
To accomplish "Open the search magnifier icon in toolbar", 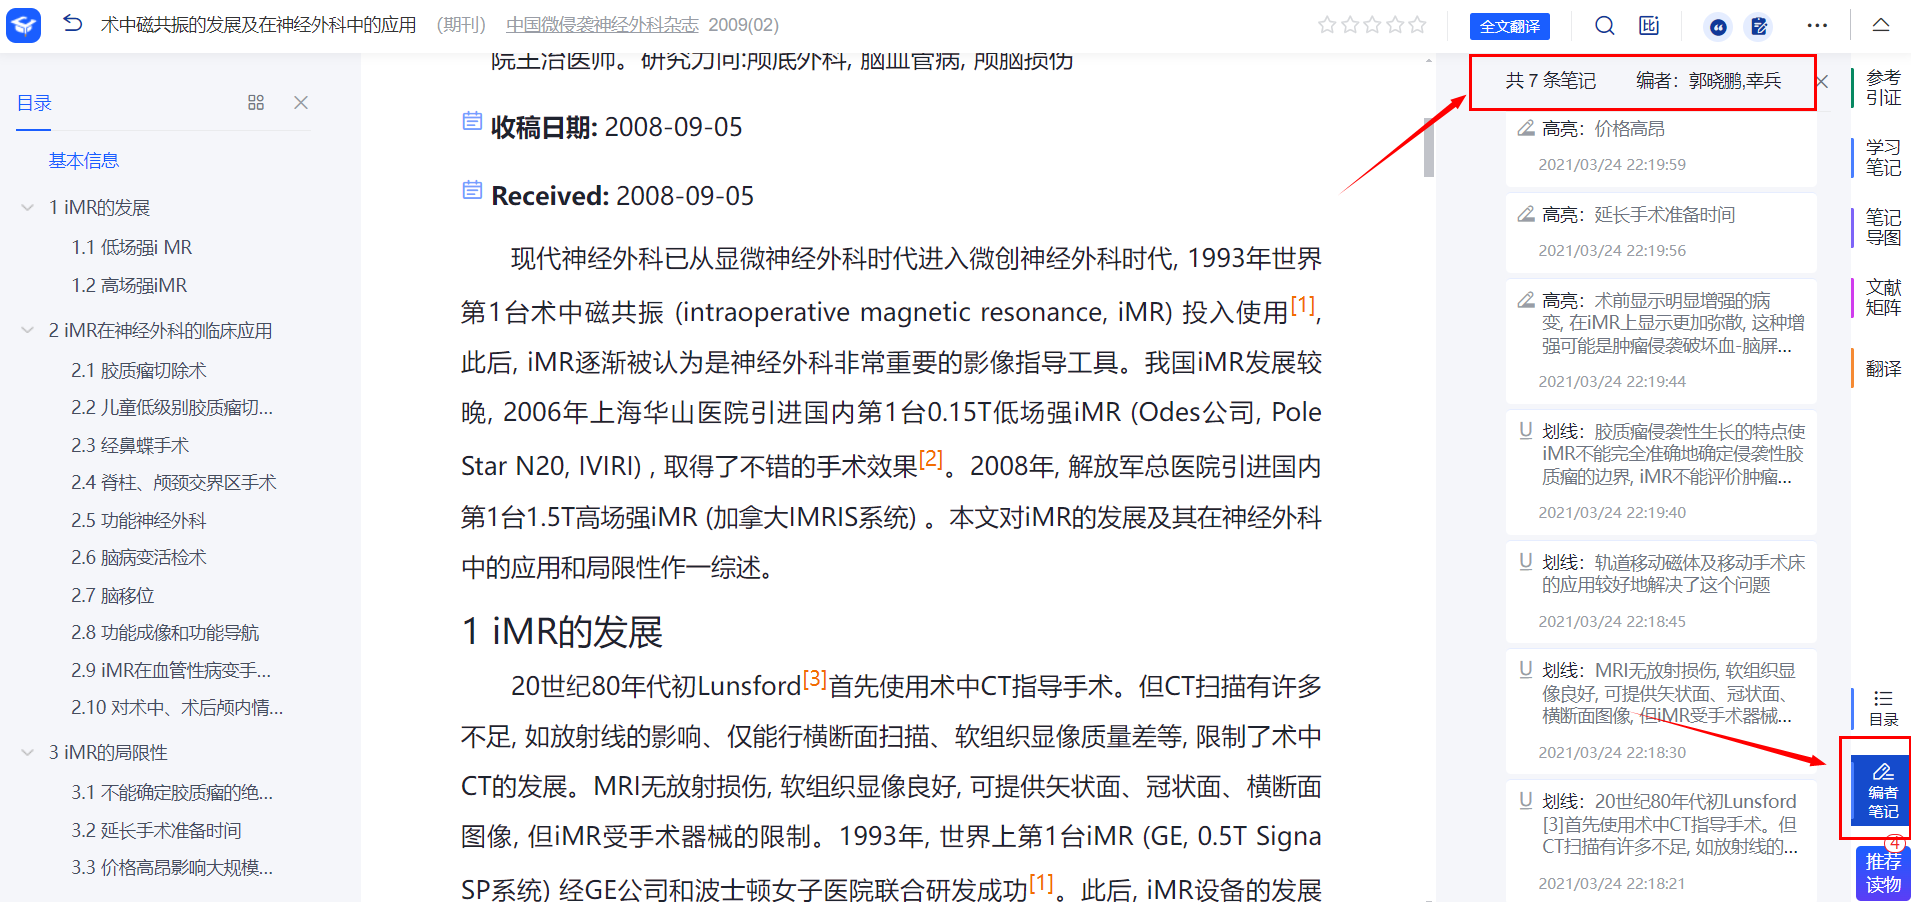I will coord(1604,26).
